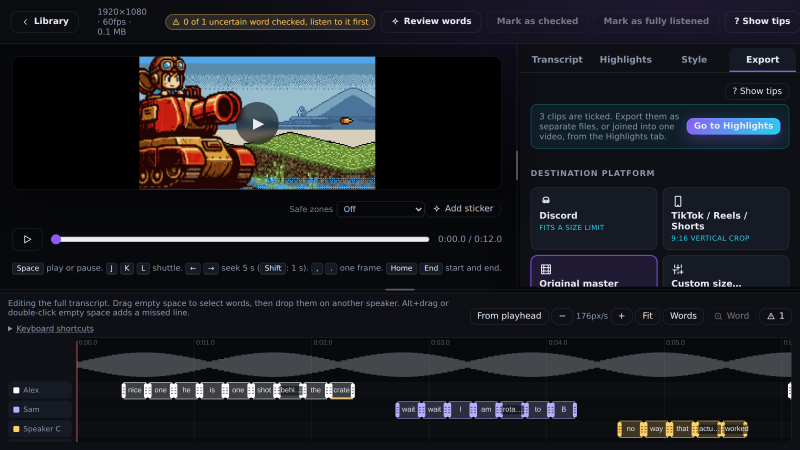Click the 0:02.0 timeline ruler mark
800x450 pixels.
323,343
